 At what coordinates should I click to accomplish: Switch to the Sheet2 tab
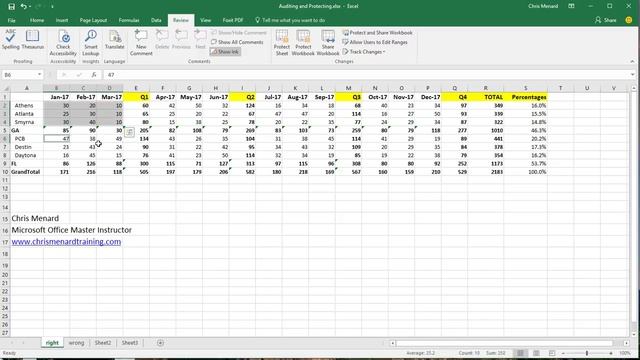(103, 343)
